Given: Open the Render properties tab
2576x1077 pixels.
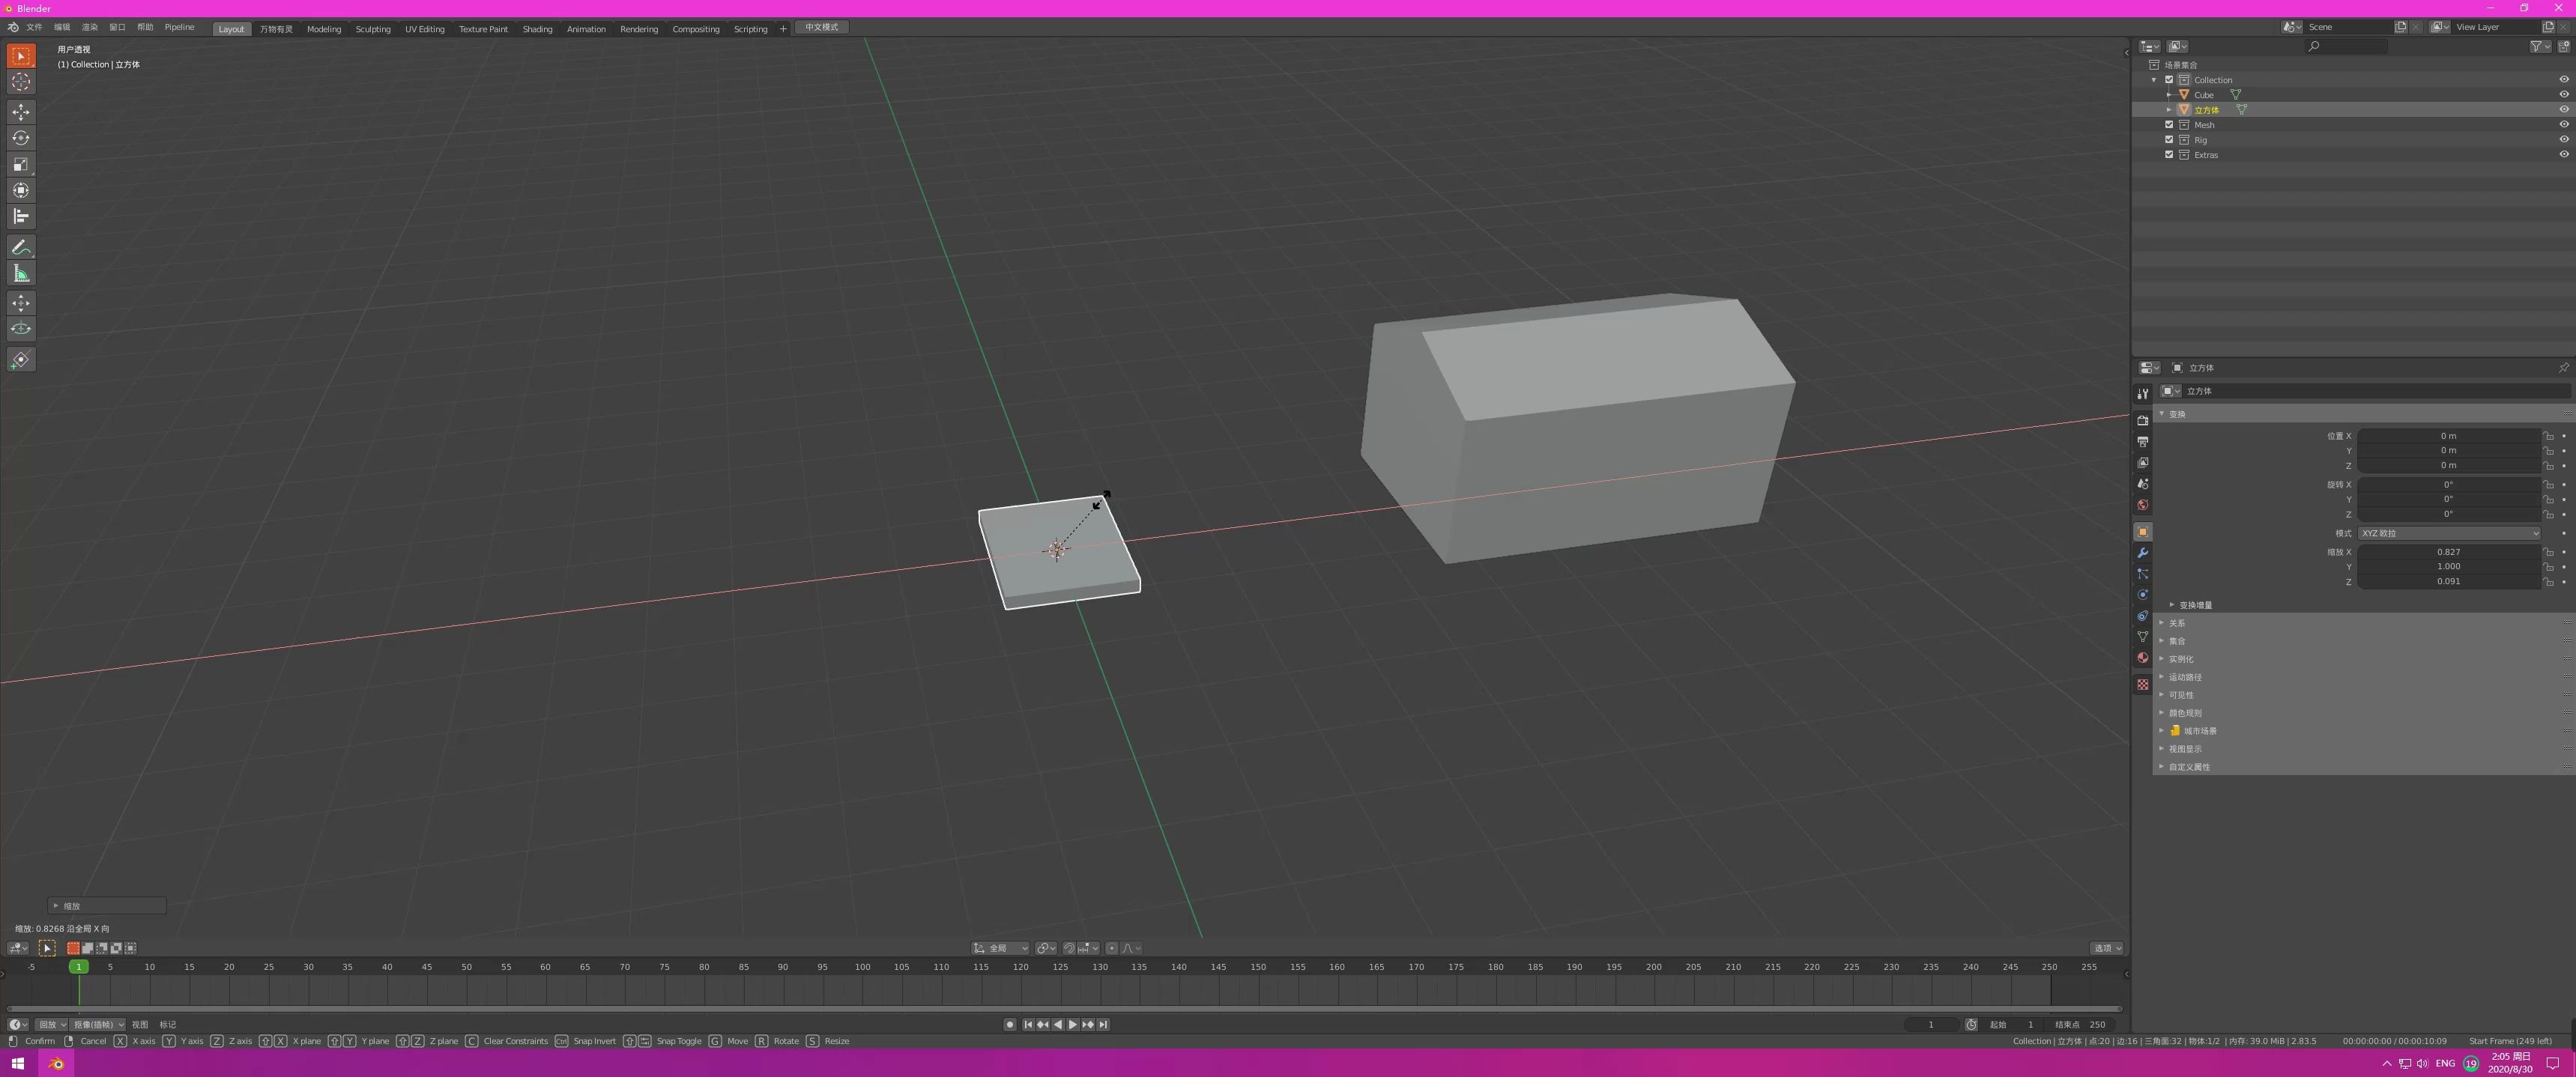Looking at the screenshot, I should click(x=2142, y=422).
